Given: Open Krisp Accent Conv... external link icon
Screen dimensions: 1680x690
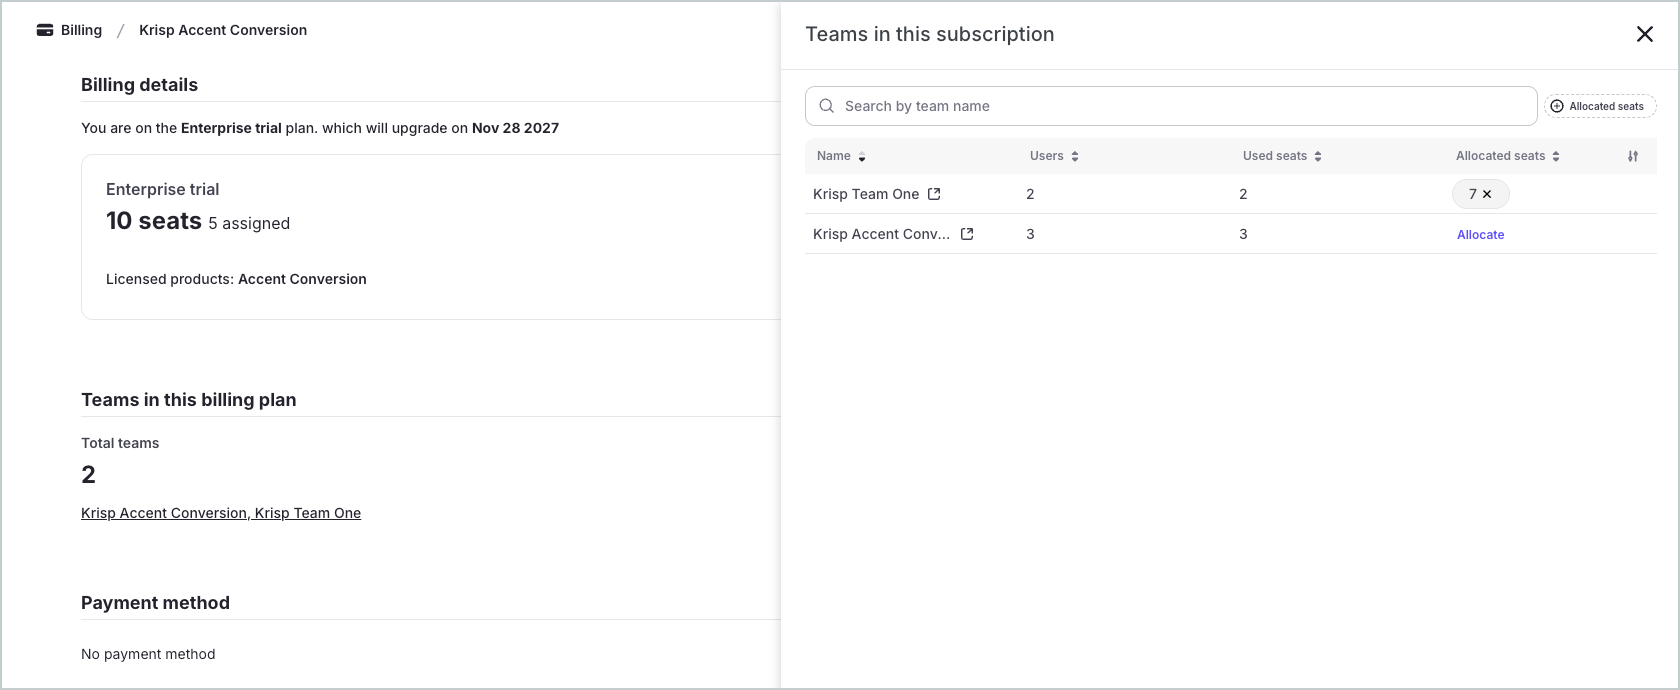Looking at the screenshot, I should (967, 234).
